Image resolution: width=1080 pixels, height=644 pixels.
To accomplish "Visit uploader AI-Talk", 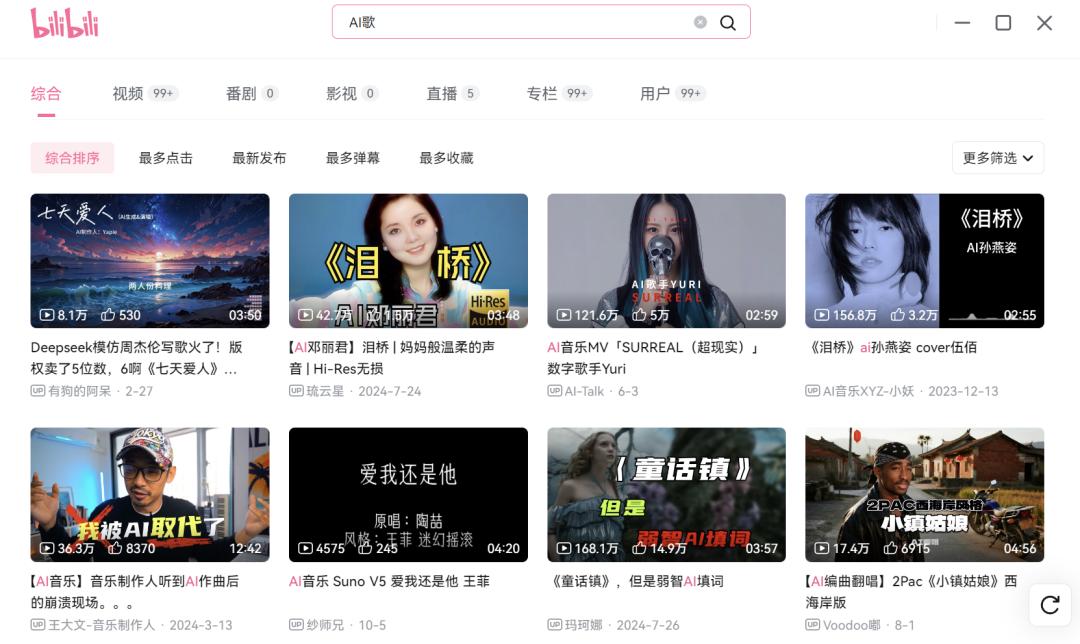I will tap(584, 391).
